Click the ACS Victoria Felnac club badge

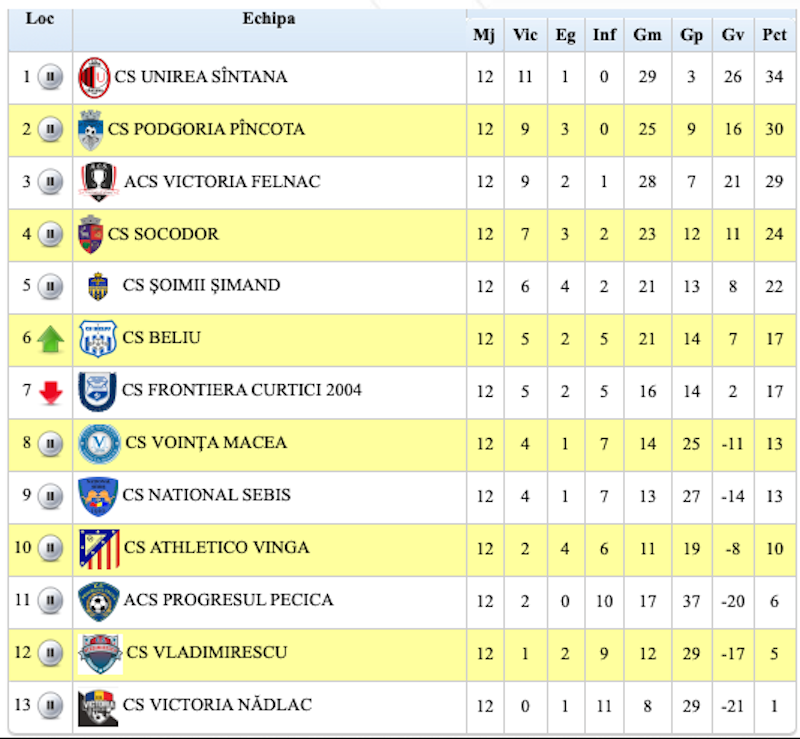point(99,182)
